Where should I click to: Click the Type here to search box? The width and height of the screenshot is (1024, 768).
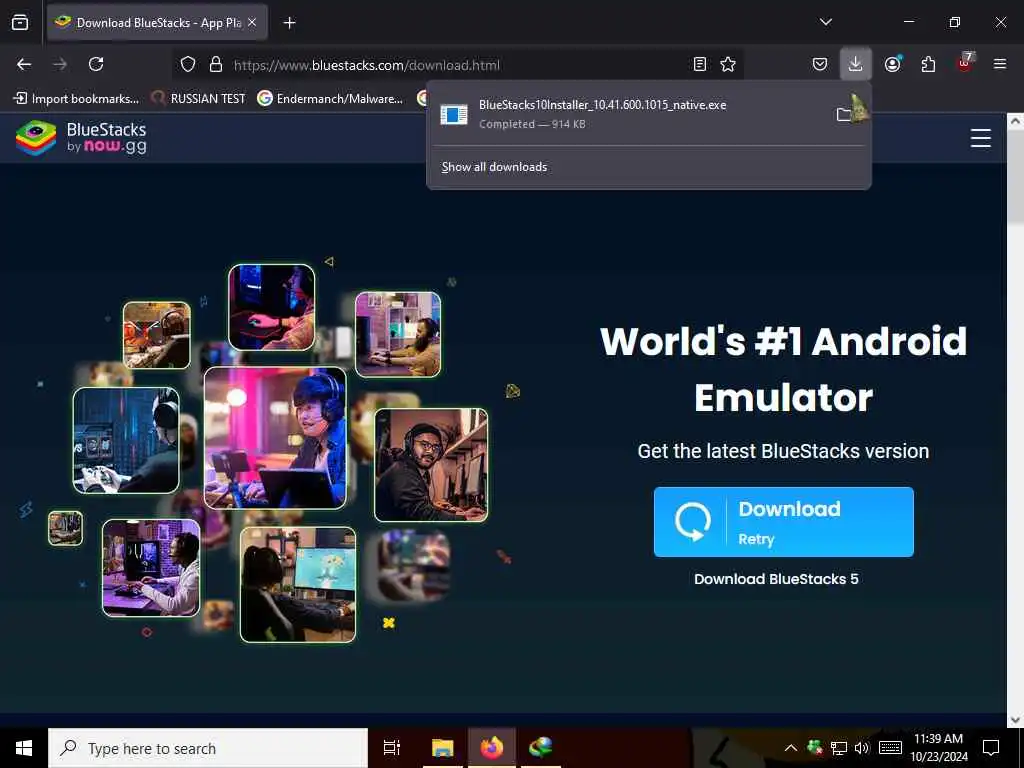click(x=208, y=748)
